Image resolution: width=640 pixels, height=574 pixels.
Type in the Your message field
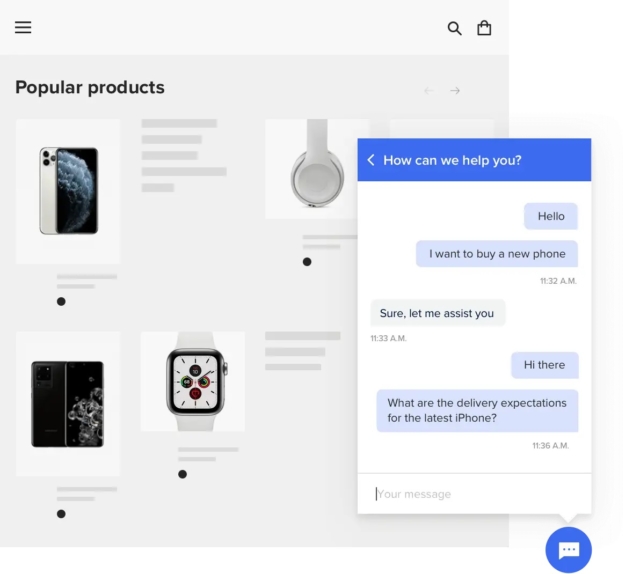click(x=470, y=494)
